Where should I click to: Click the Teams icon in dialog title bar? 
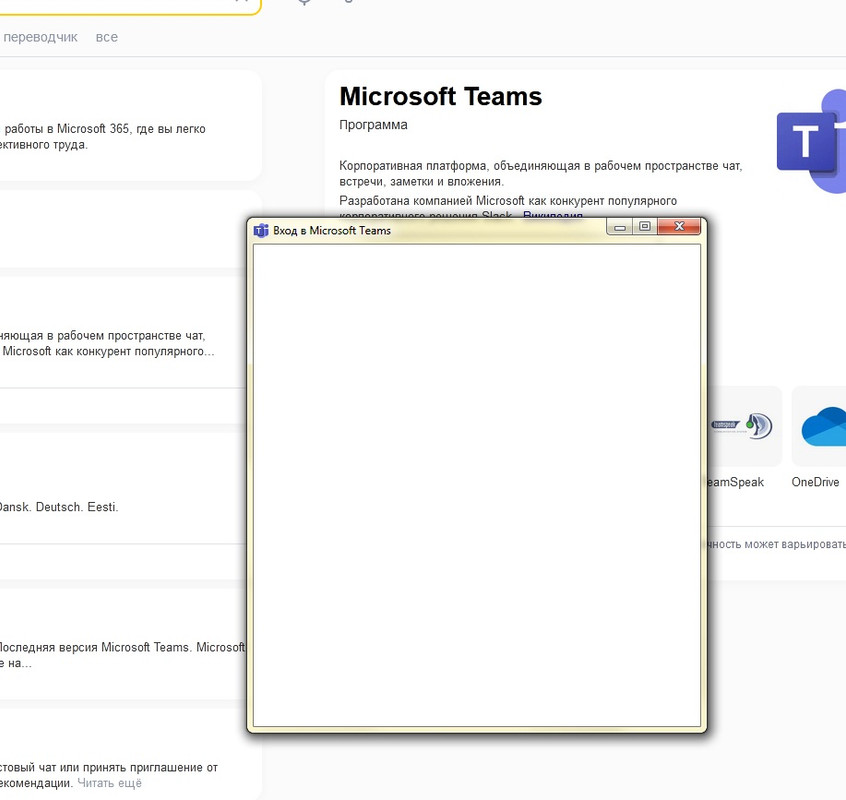coord(261,231)
